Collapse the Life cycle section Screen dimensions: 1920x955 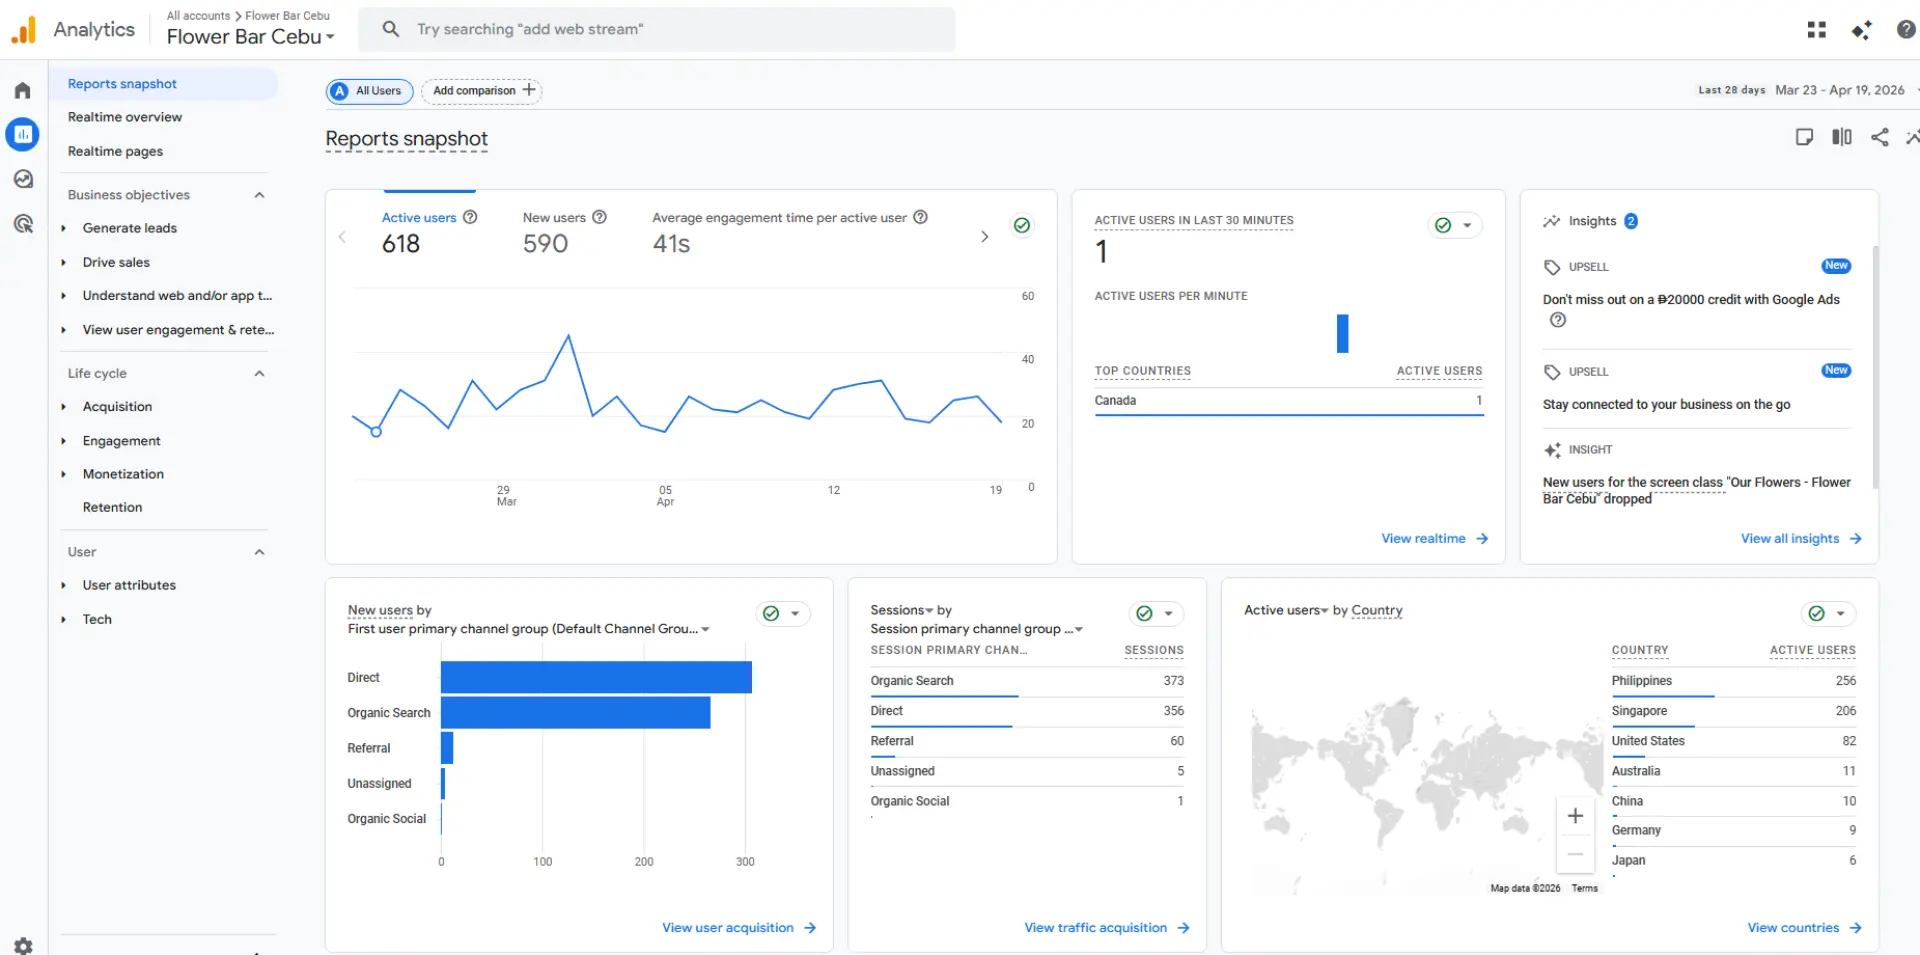259,373
